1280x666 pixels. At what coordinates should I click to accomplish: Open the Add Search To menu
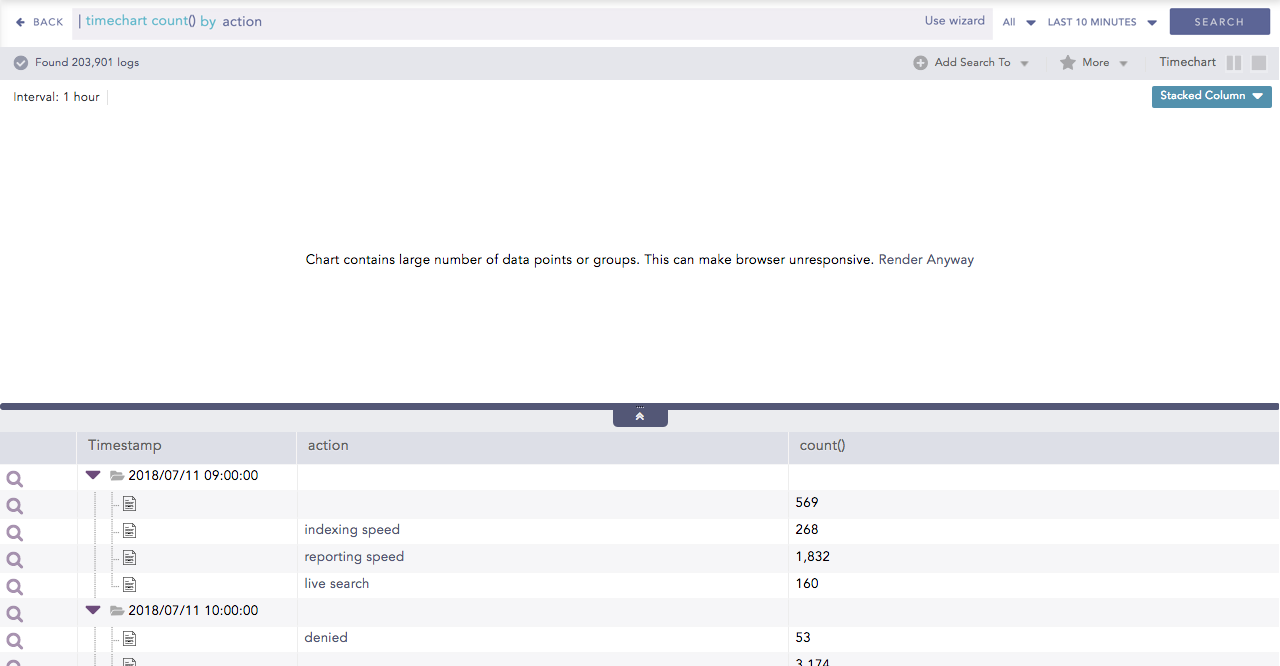(x=973, y=63)
